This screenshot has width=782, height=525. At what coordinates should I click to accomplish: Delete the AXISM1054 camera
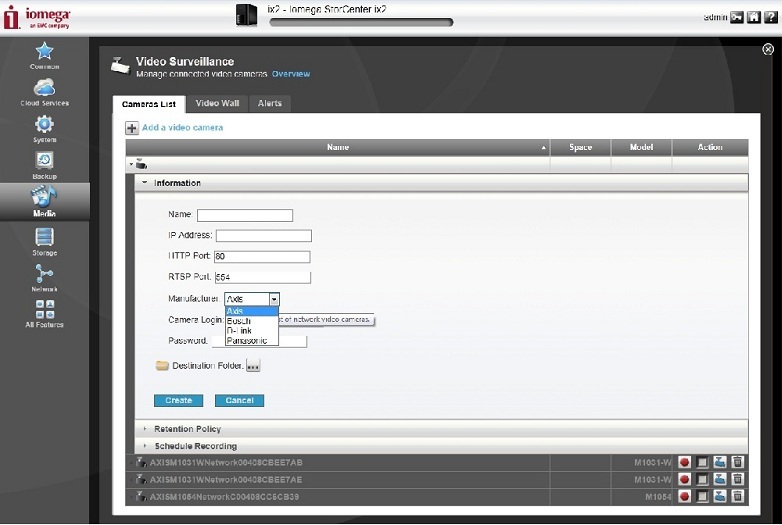click(x=737, y=496)
